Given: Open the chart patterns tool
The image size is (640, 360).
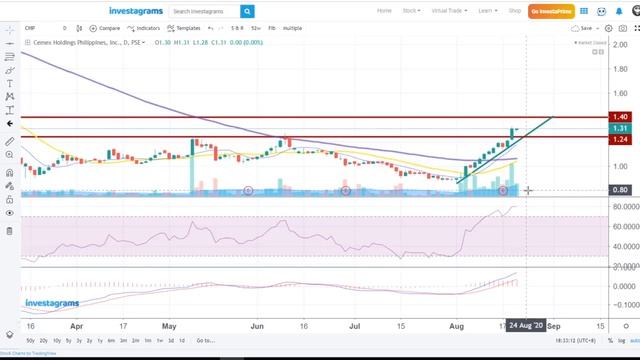Looking at the screenshot, I should click(10, 97).
